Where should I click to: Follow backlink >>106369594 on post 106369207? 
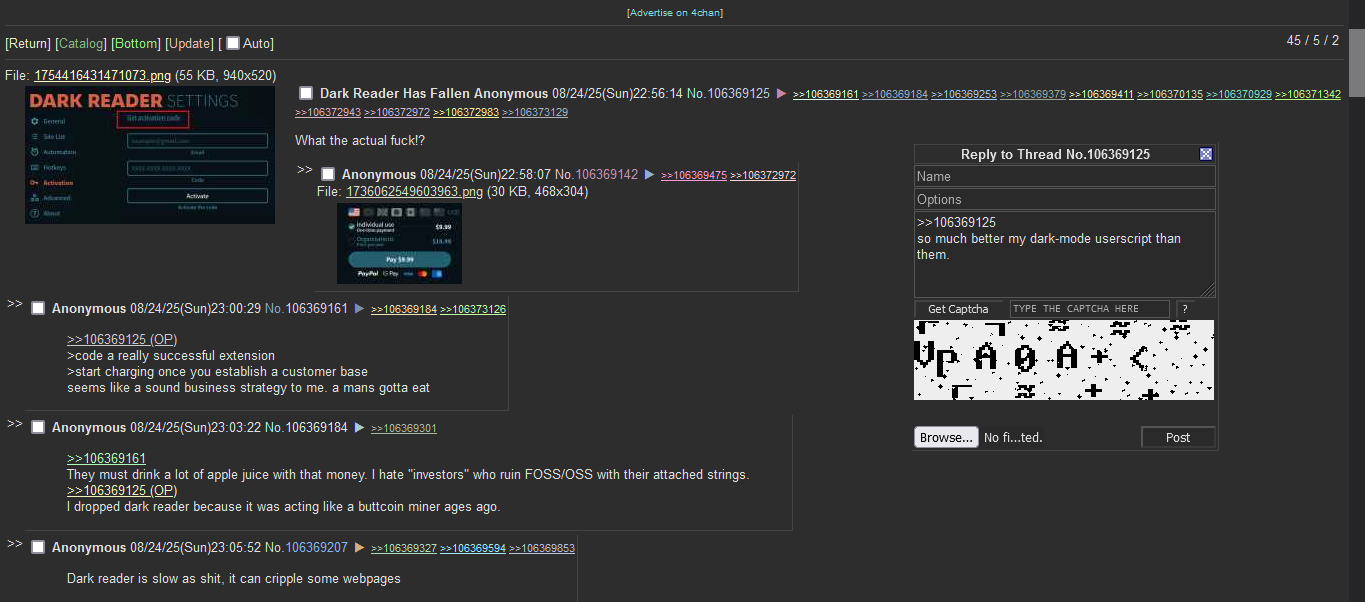[473, 548]
